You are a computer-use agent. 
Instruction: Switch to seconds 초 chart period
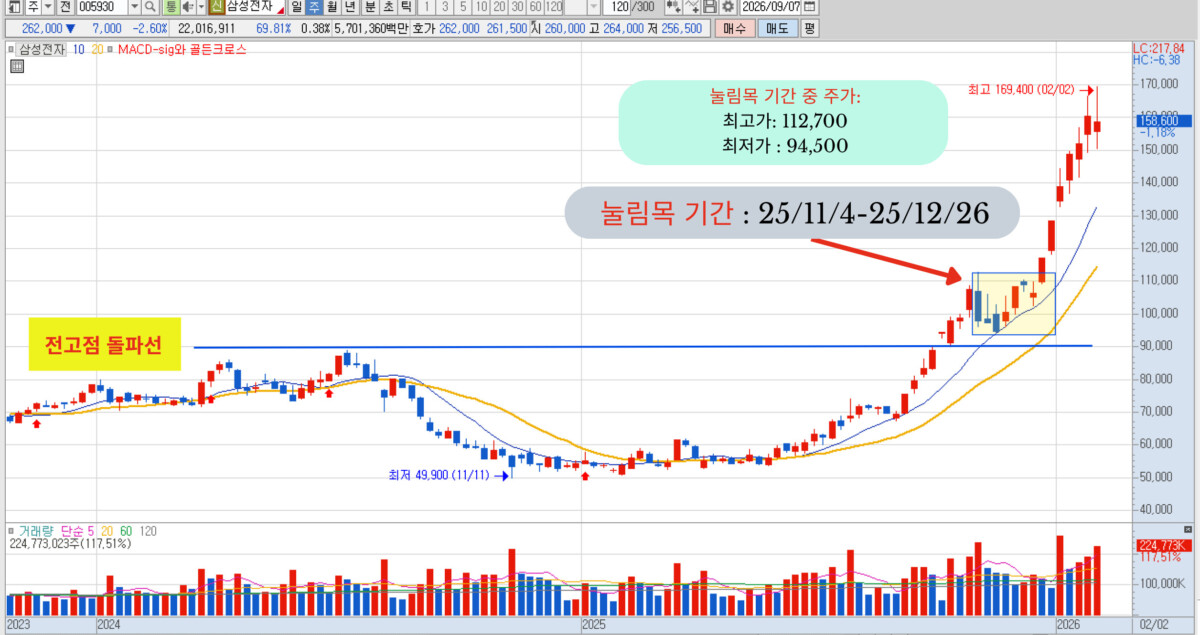388,7
